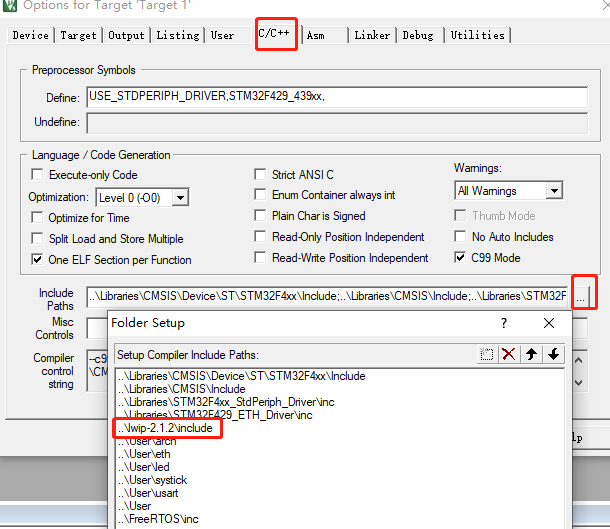Uncheck One ELF Section per Function
The width and height of the screenshot is (610, 529).
[37, 259]
